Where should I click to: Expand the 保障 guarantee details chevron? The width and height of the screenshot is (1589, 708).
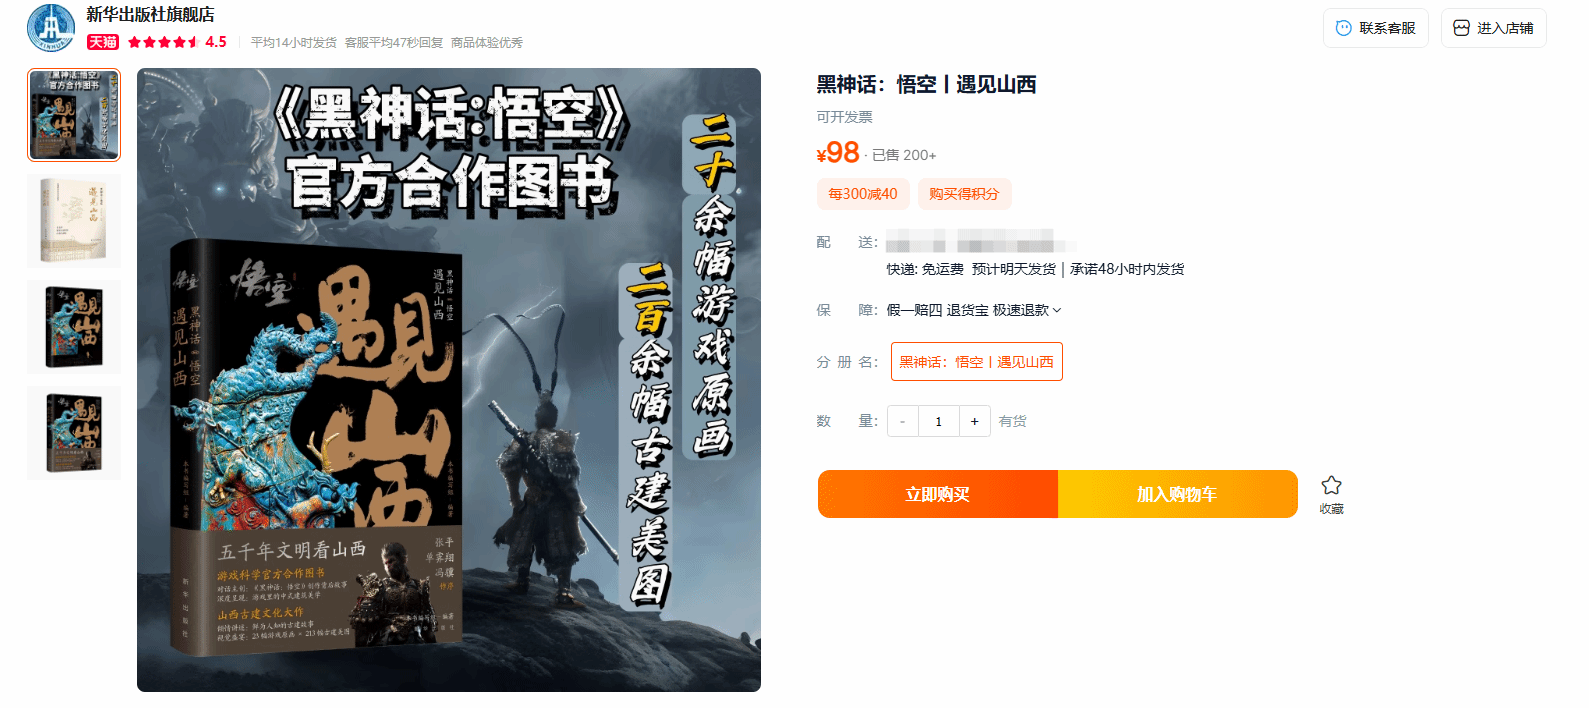tap(1057, 310)
